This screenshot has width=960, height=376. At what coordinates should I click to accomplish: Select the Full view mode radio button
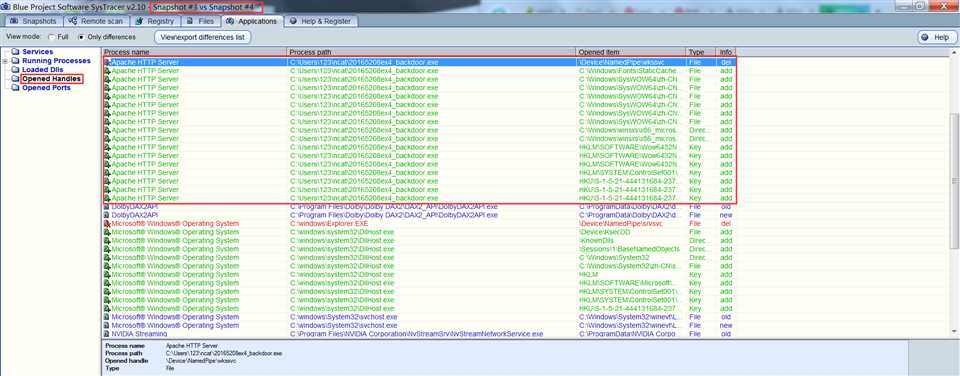pyautogui.click(x=52, y=37)
